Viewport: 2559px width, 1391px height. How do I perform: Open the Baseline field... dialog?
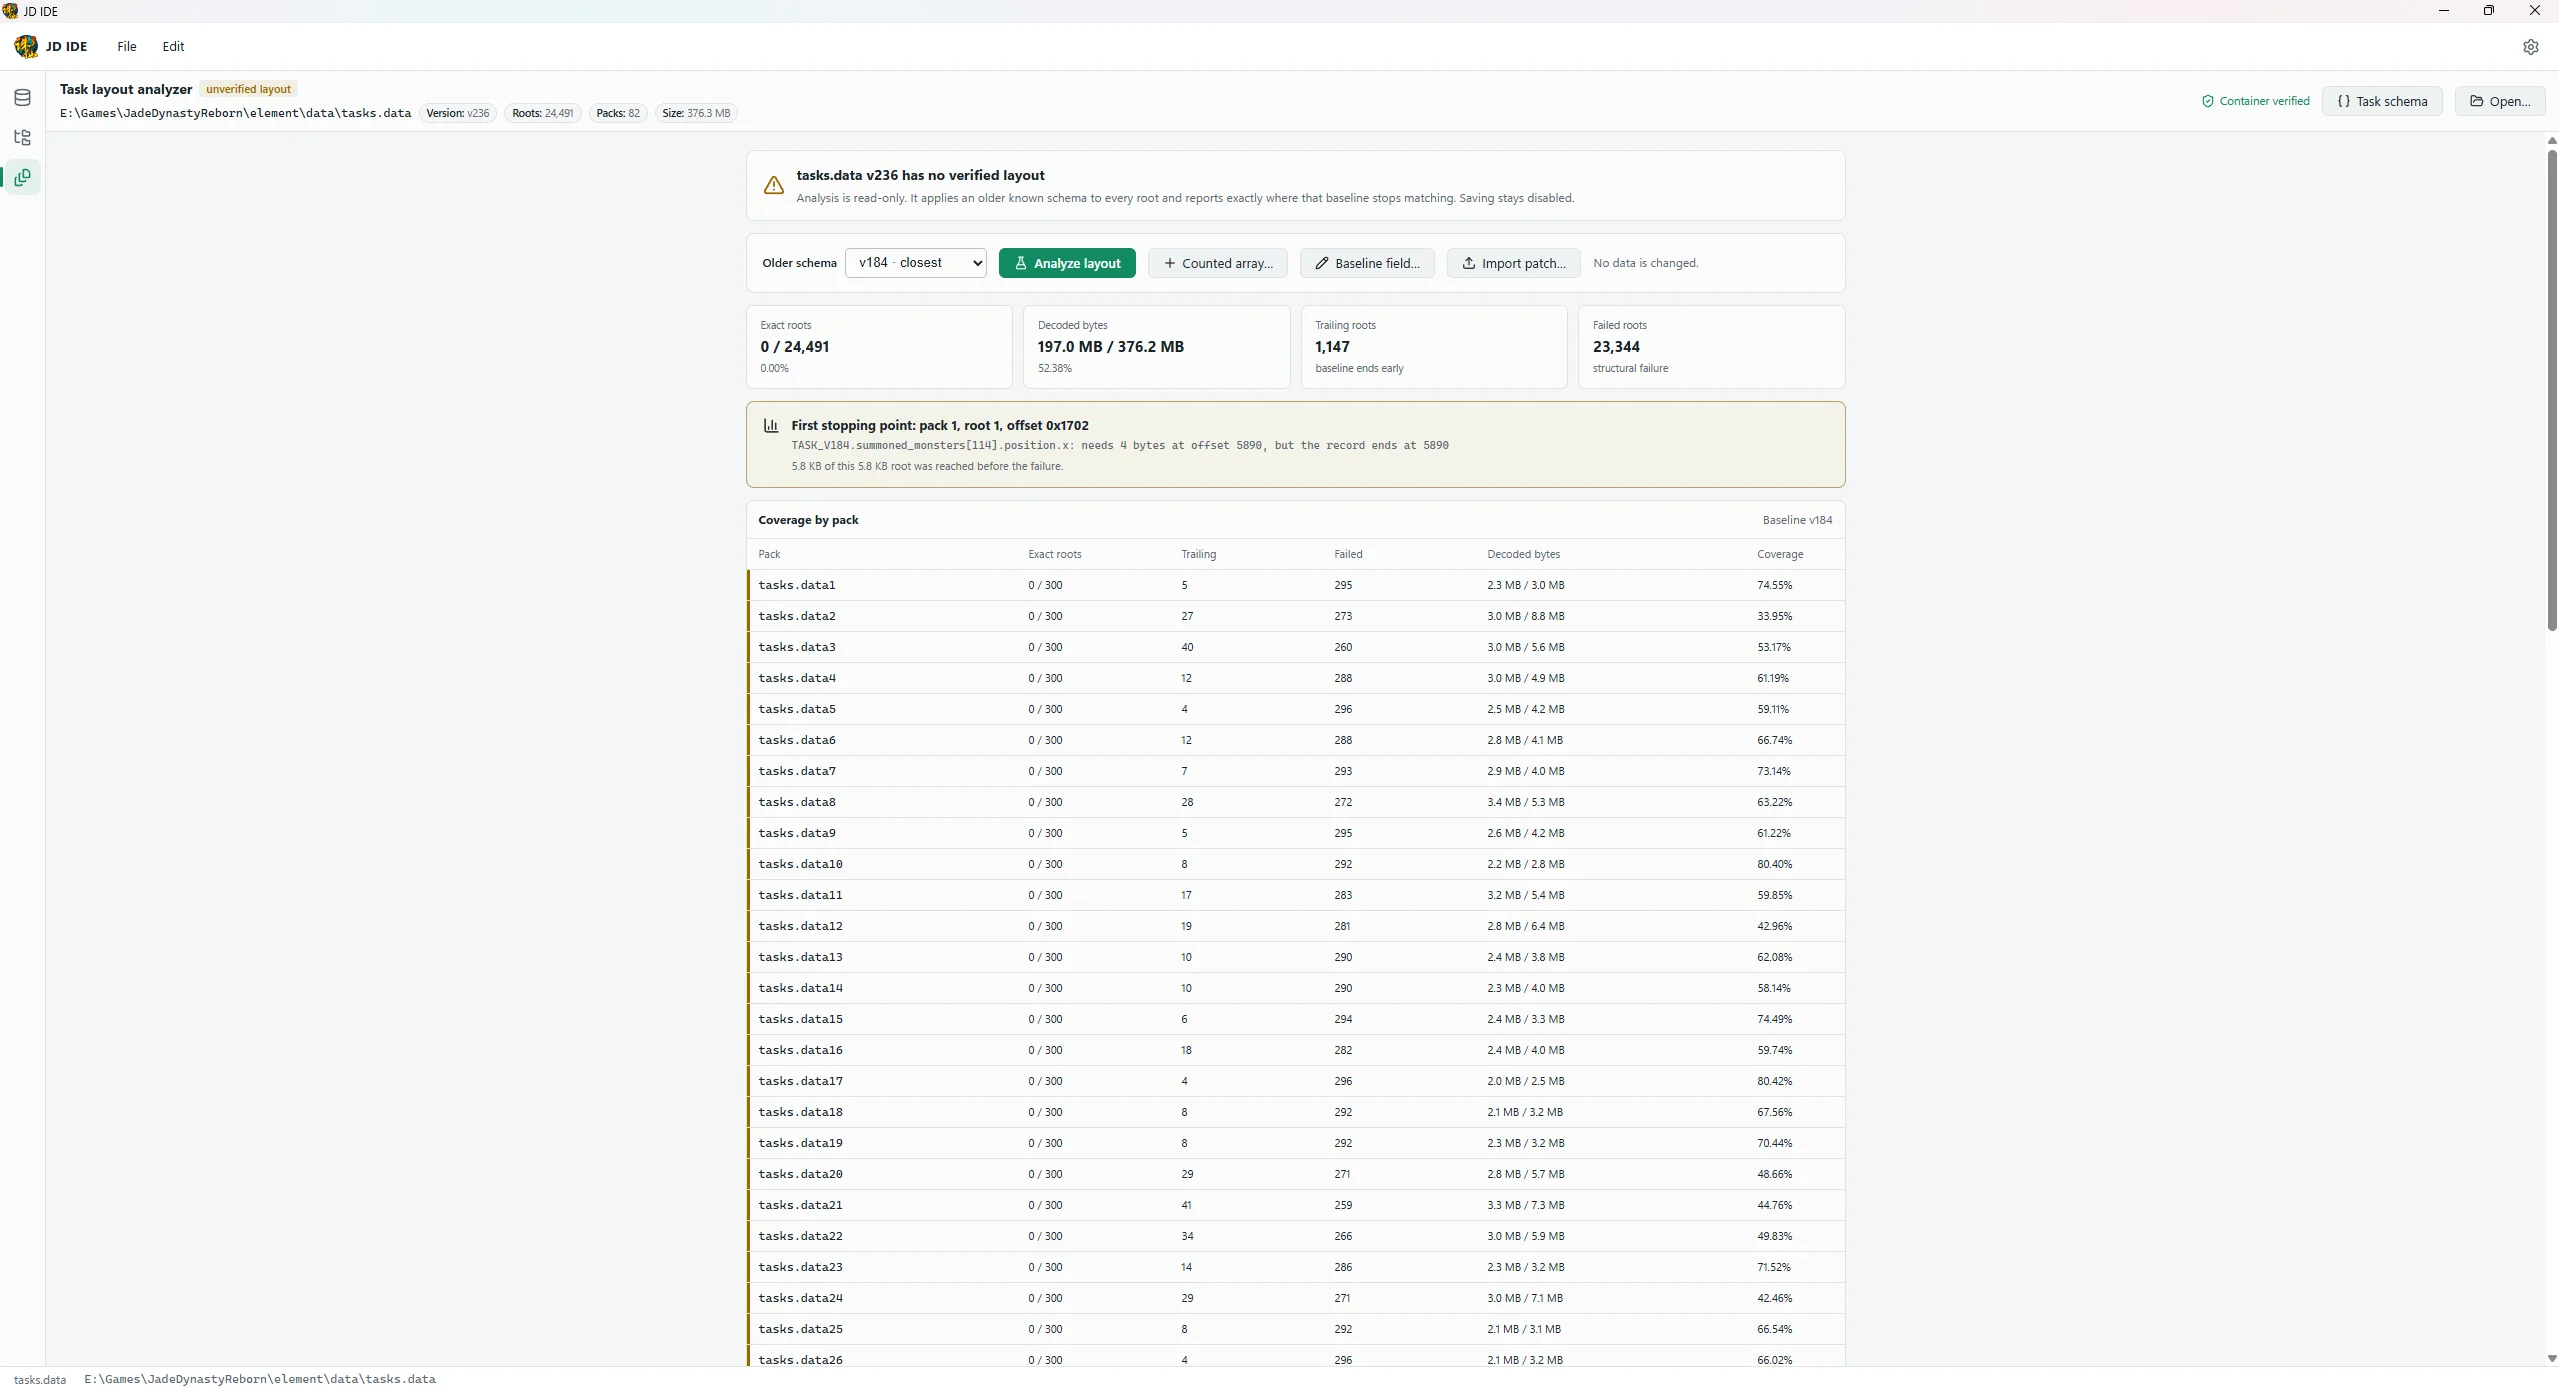tap(1367, 263)
